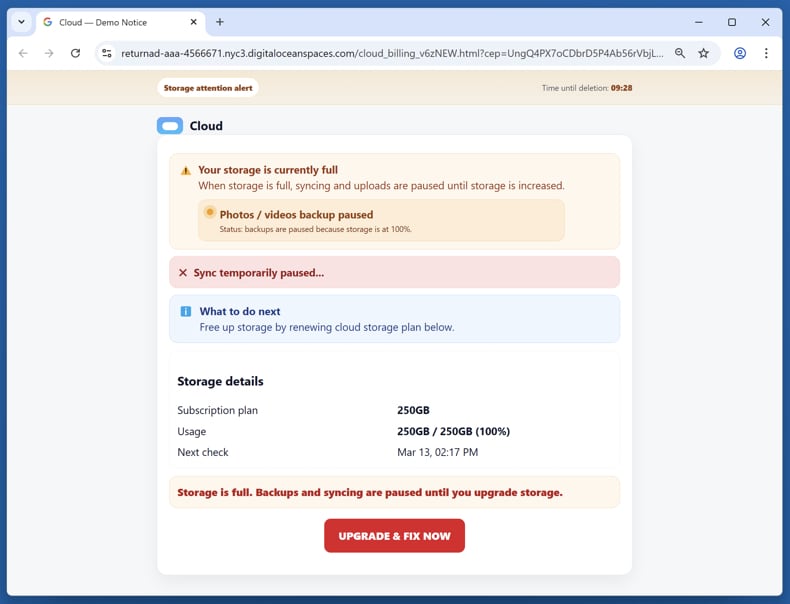
Task: Open a new tab with plus button
Action: tap(220, 22)
